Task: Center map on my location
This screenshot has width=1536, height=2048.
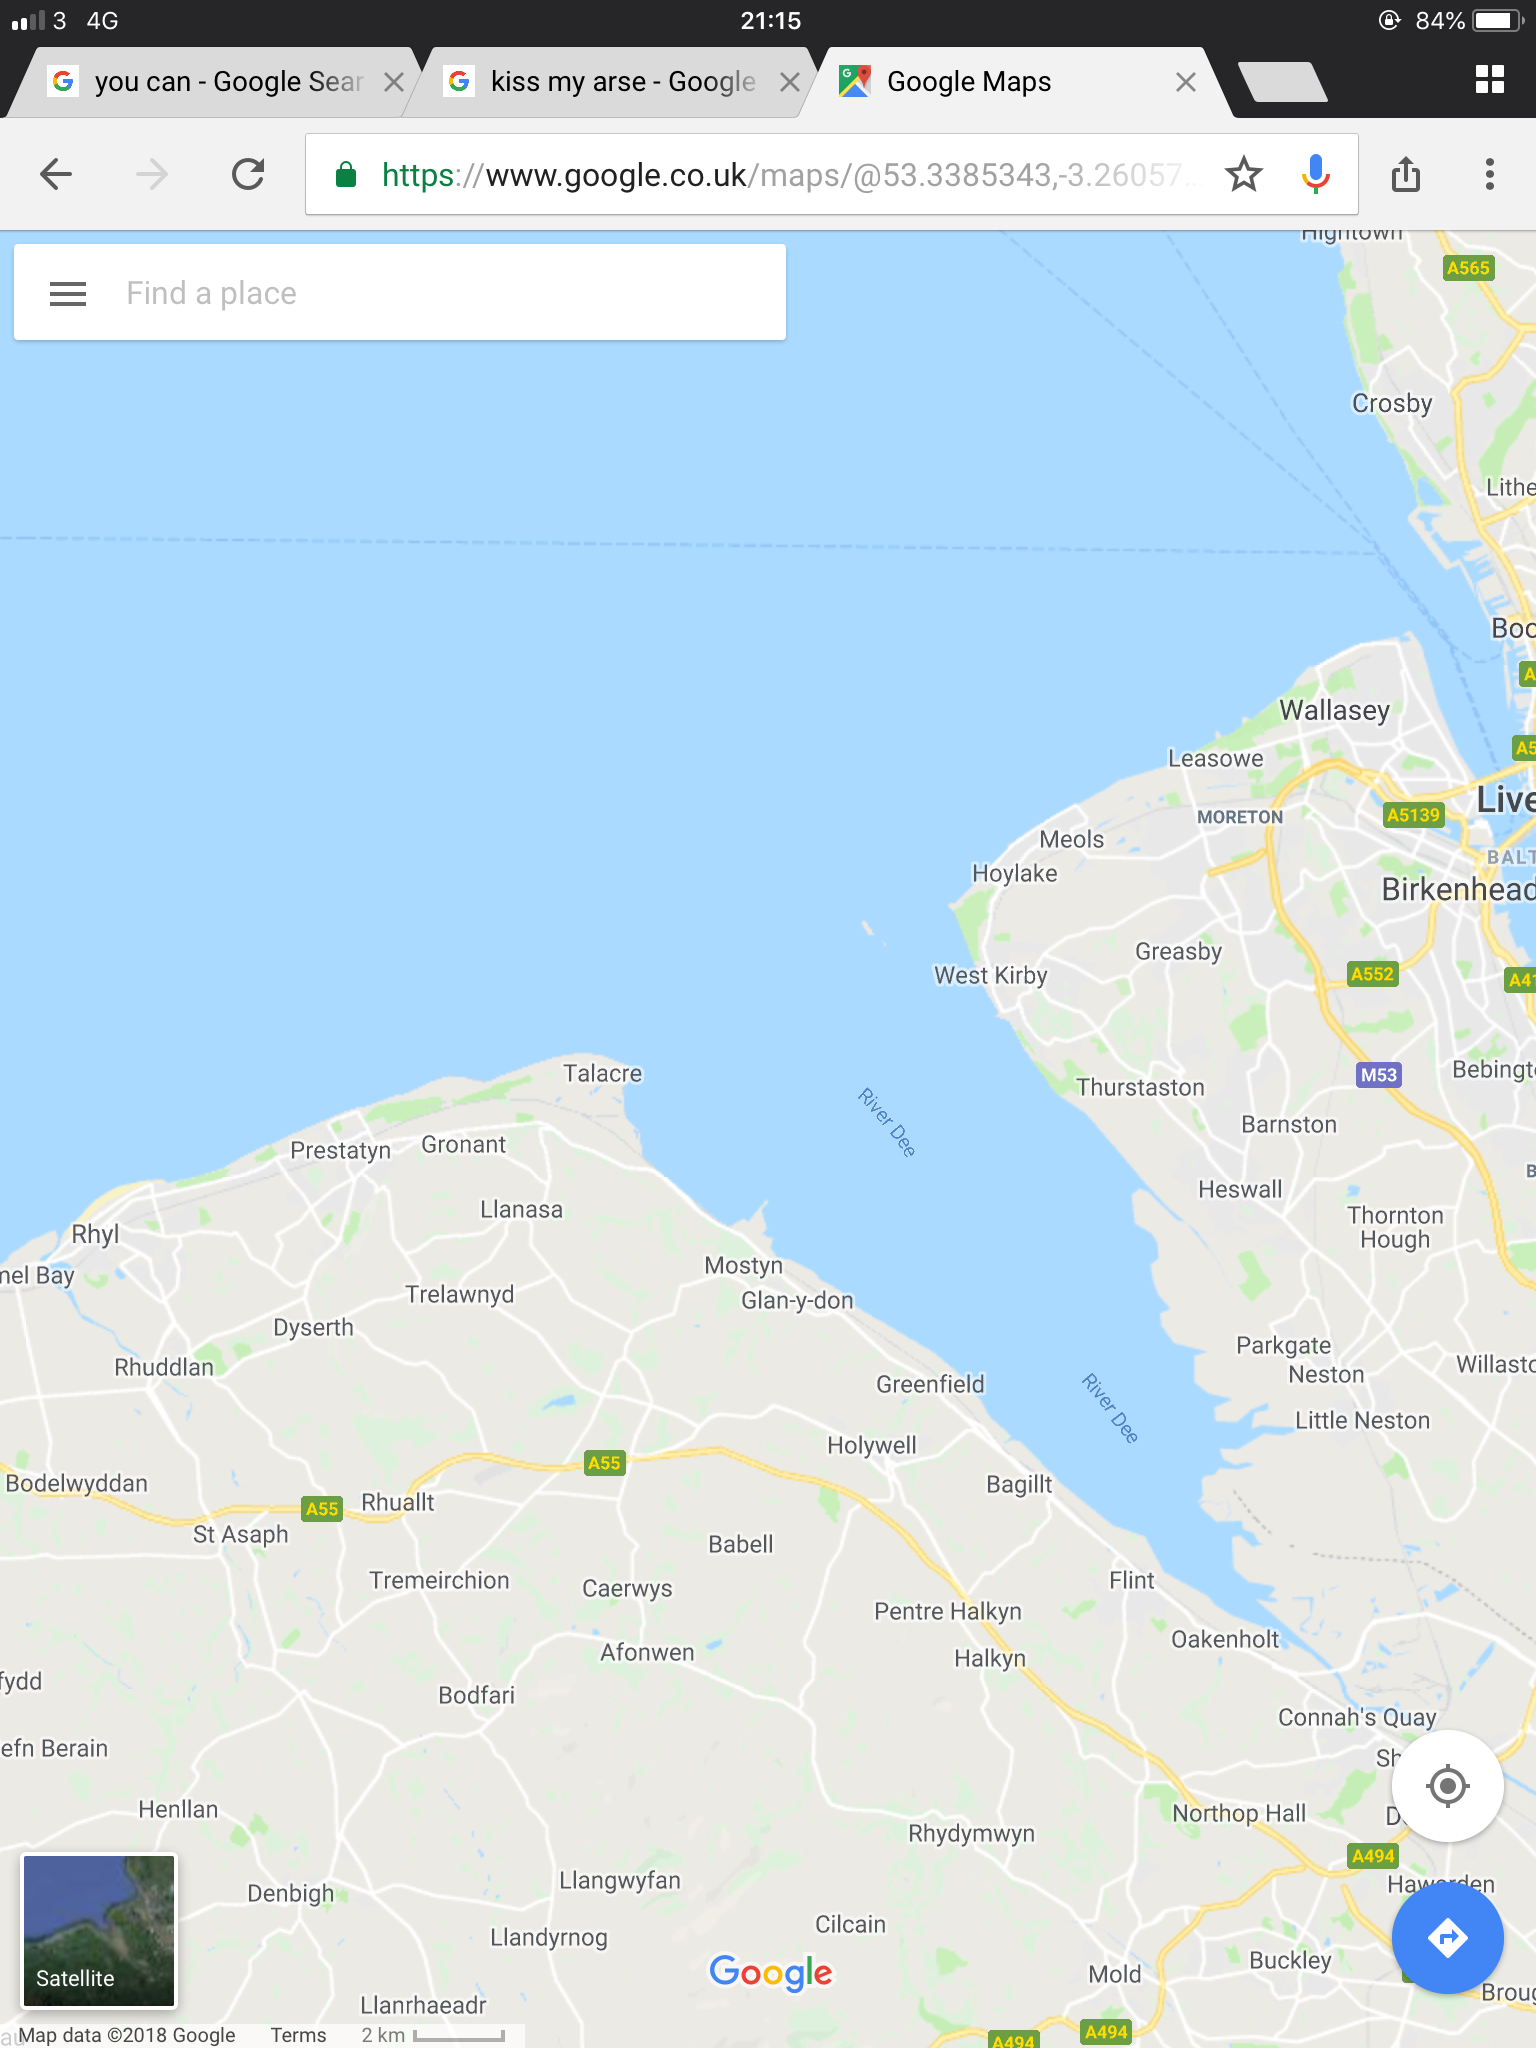Action: point(1447,1785)
